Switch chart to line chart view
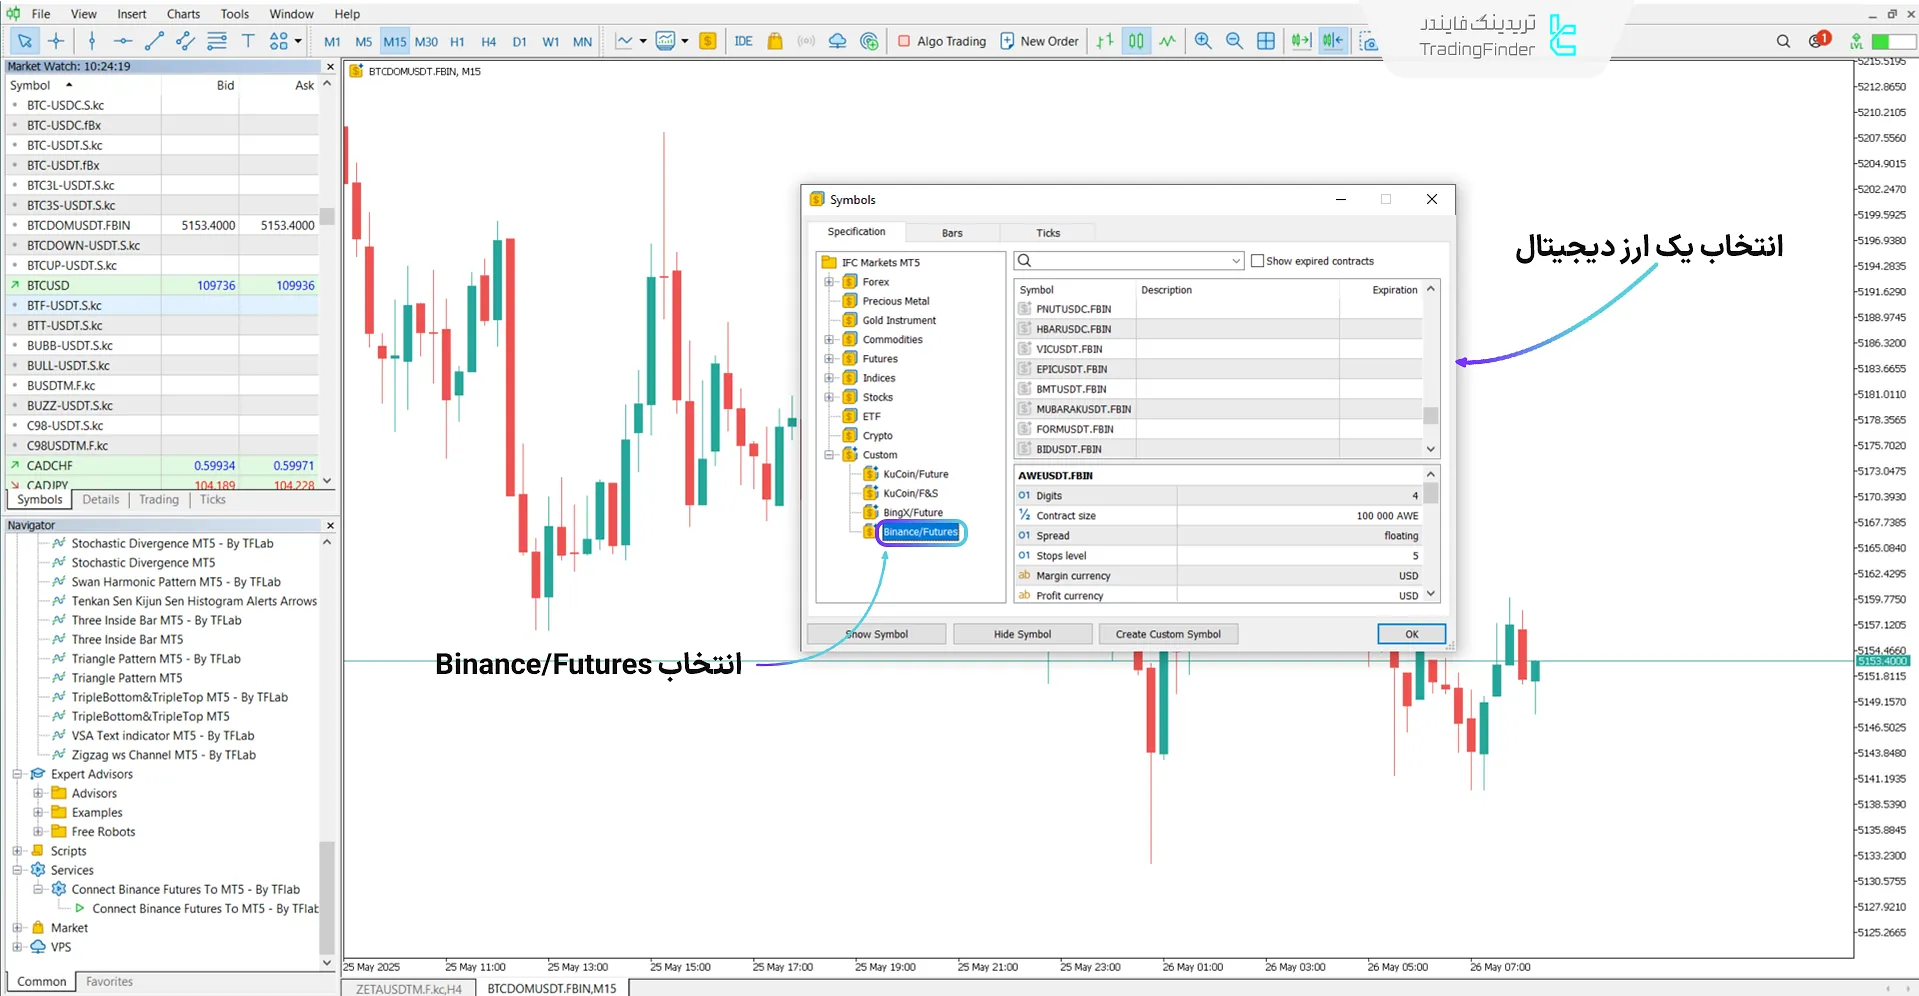1919x996 pixels. [1167, 41]
